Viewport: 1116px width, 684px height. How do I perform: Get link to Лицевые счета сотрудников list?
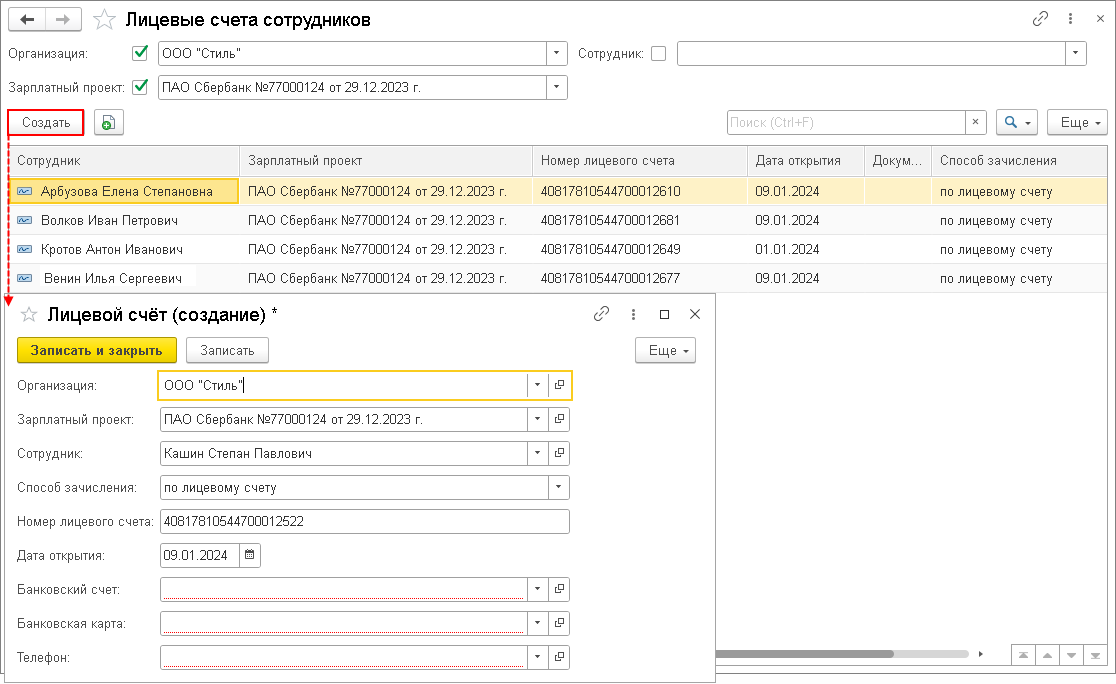pos(1040,19)
